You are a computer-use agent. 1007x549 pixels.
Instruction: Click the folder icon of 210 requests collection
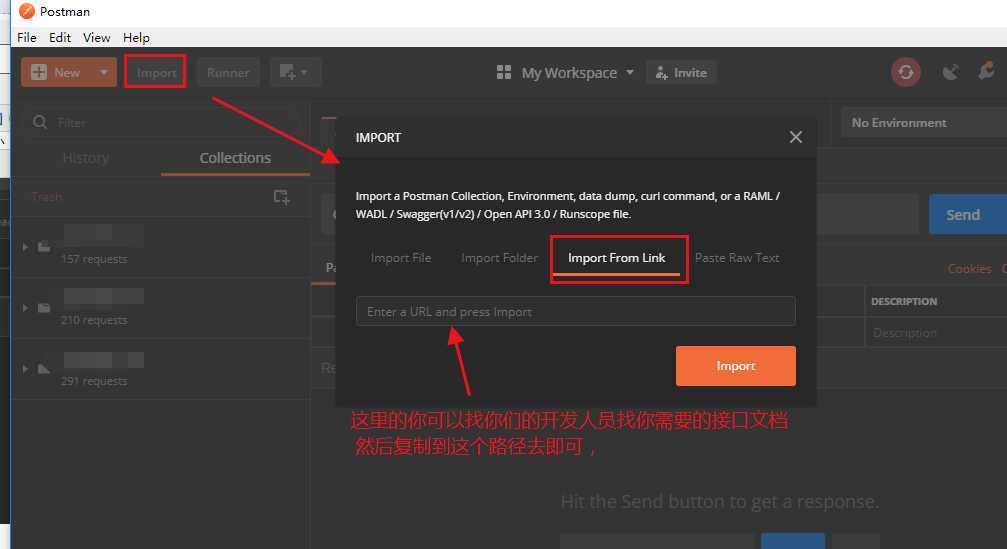[44, 308]
